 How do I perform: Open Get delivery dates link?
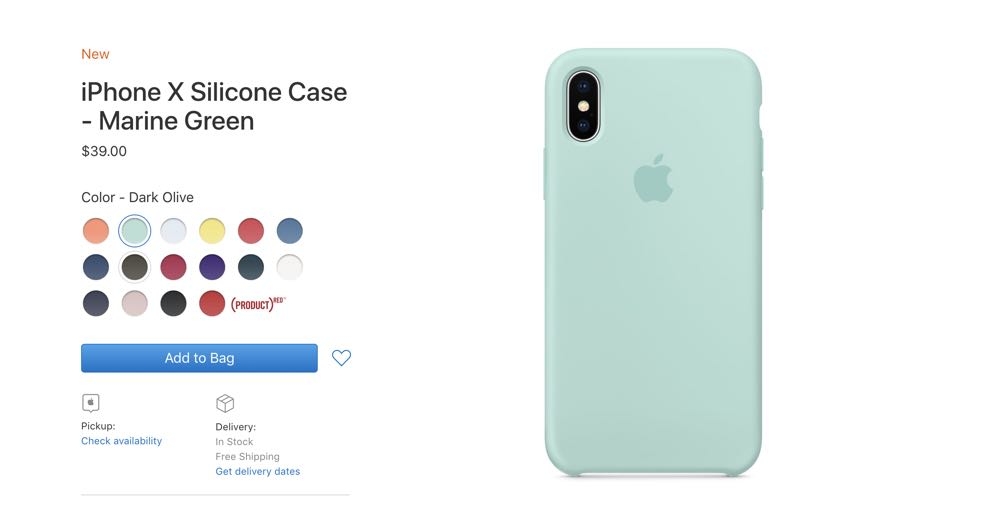pyautogui.click(x=258, y=472)
